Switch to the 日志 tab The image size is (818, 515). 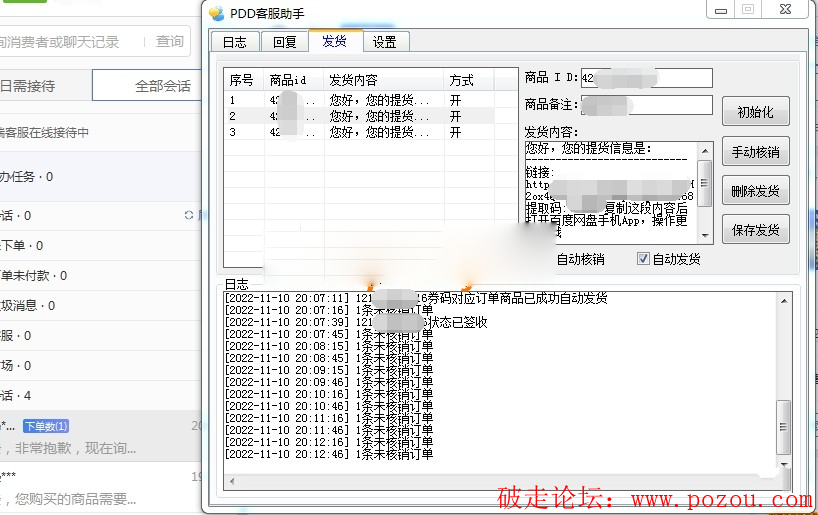(235, 42)
